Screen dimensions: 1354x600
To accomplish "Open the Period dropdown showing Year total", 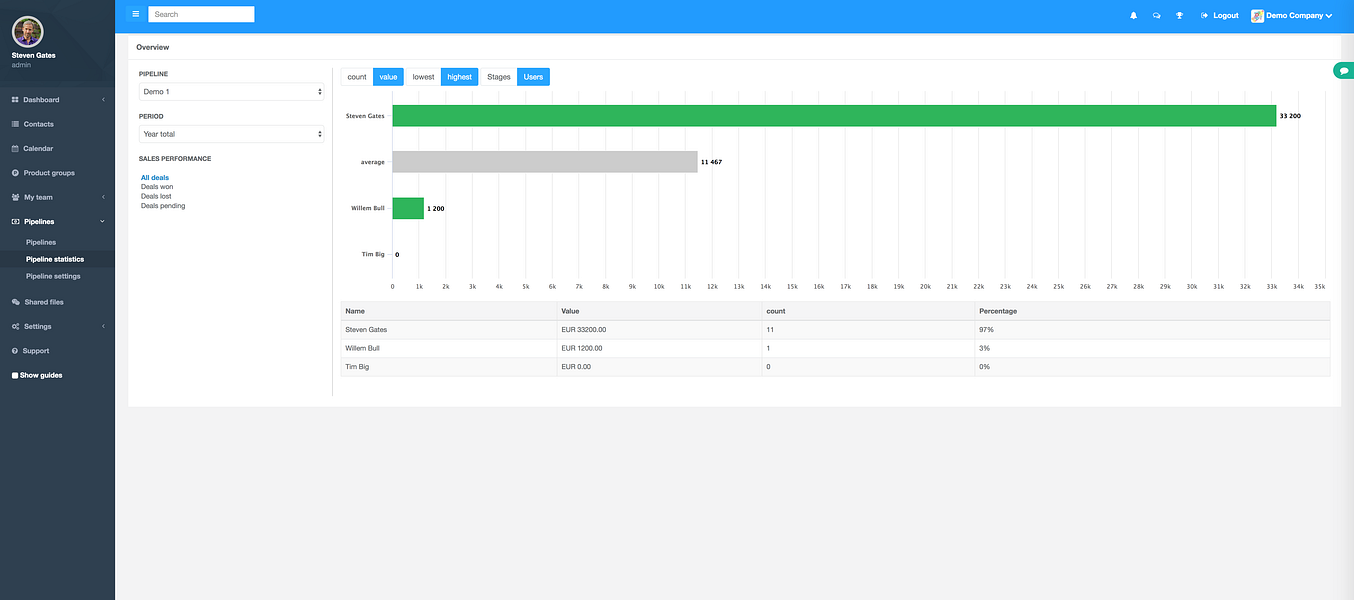I will [x=232, y=134].
